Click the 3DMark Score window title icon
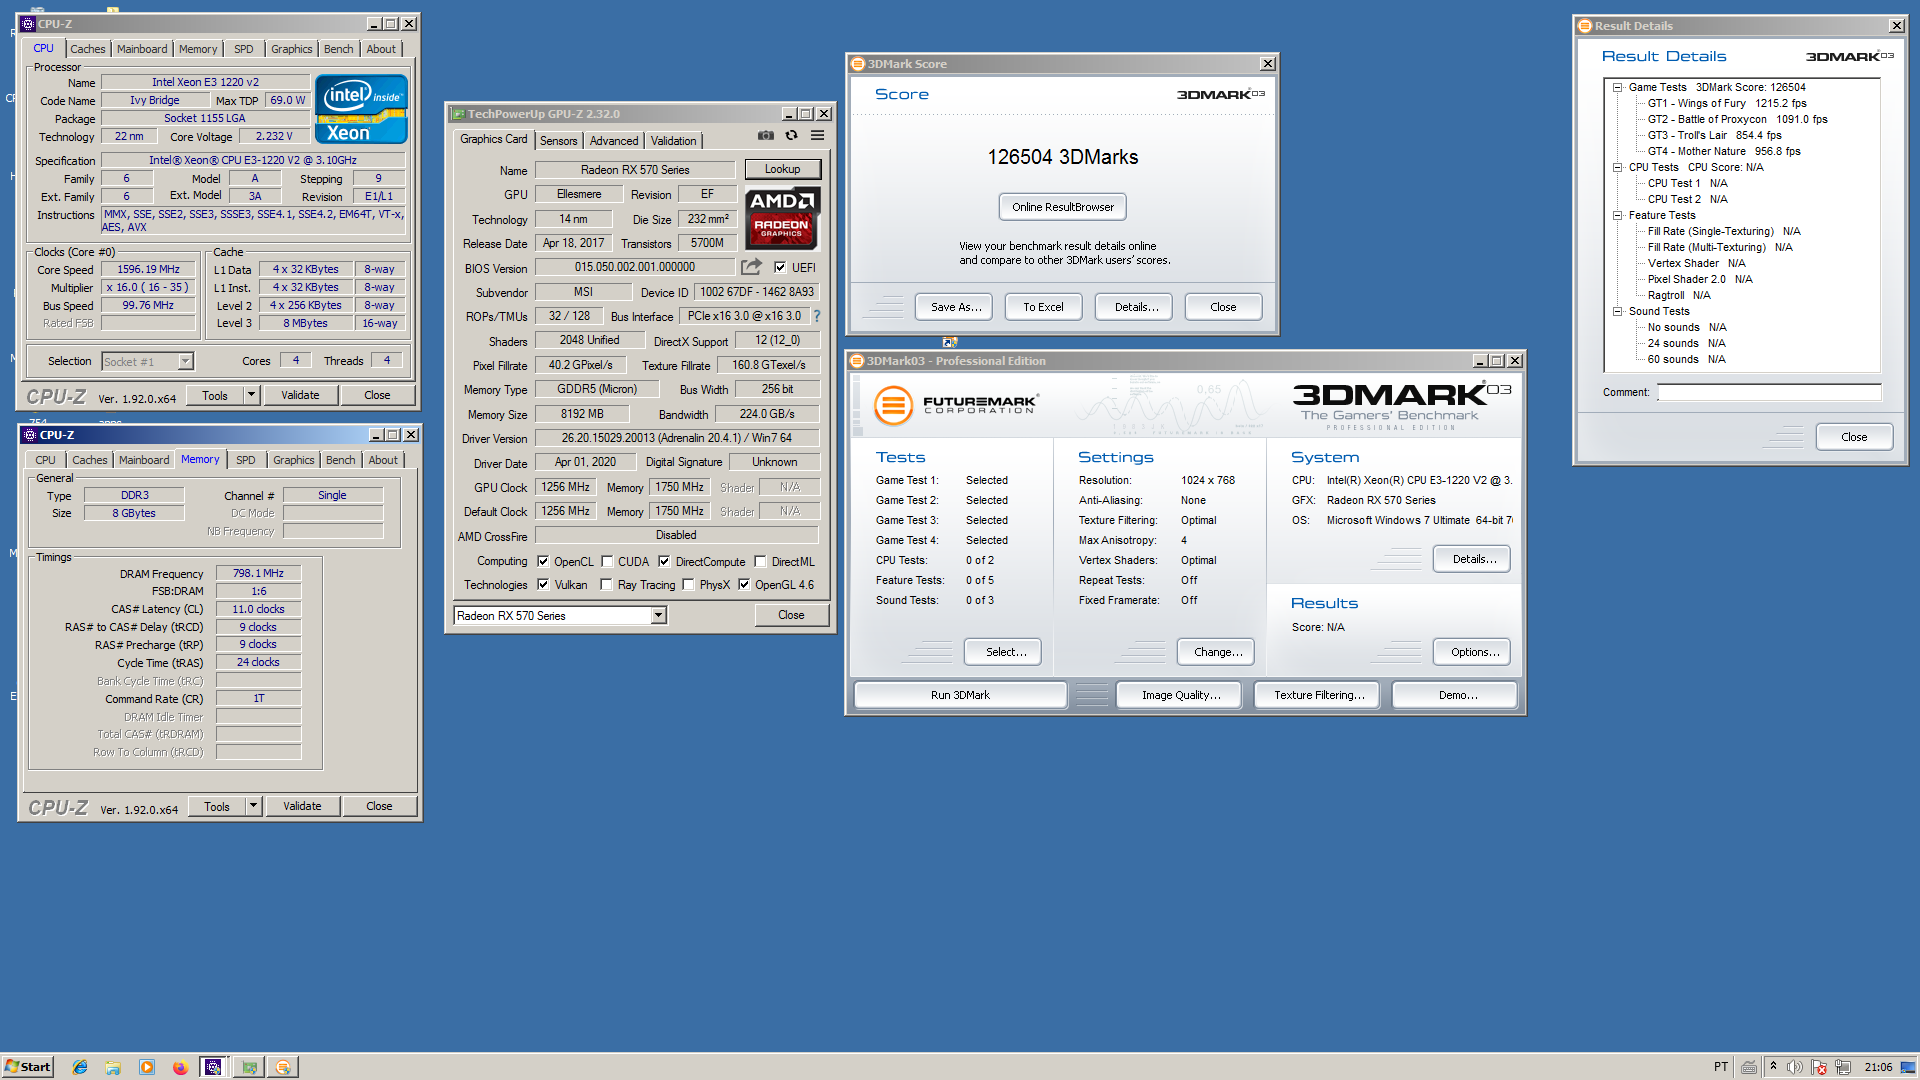Image resolution: width=1920 pixels, height=1080 pixels. pos(857,64)
